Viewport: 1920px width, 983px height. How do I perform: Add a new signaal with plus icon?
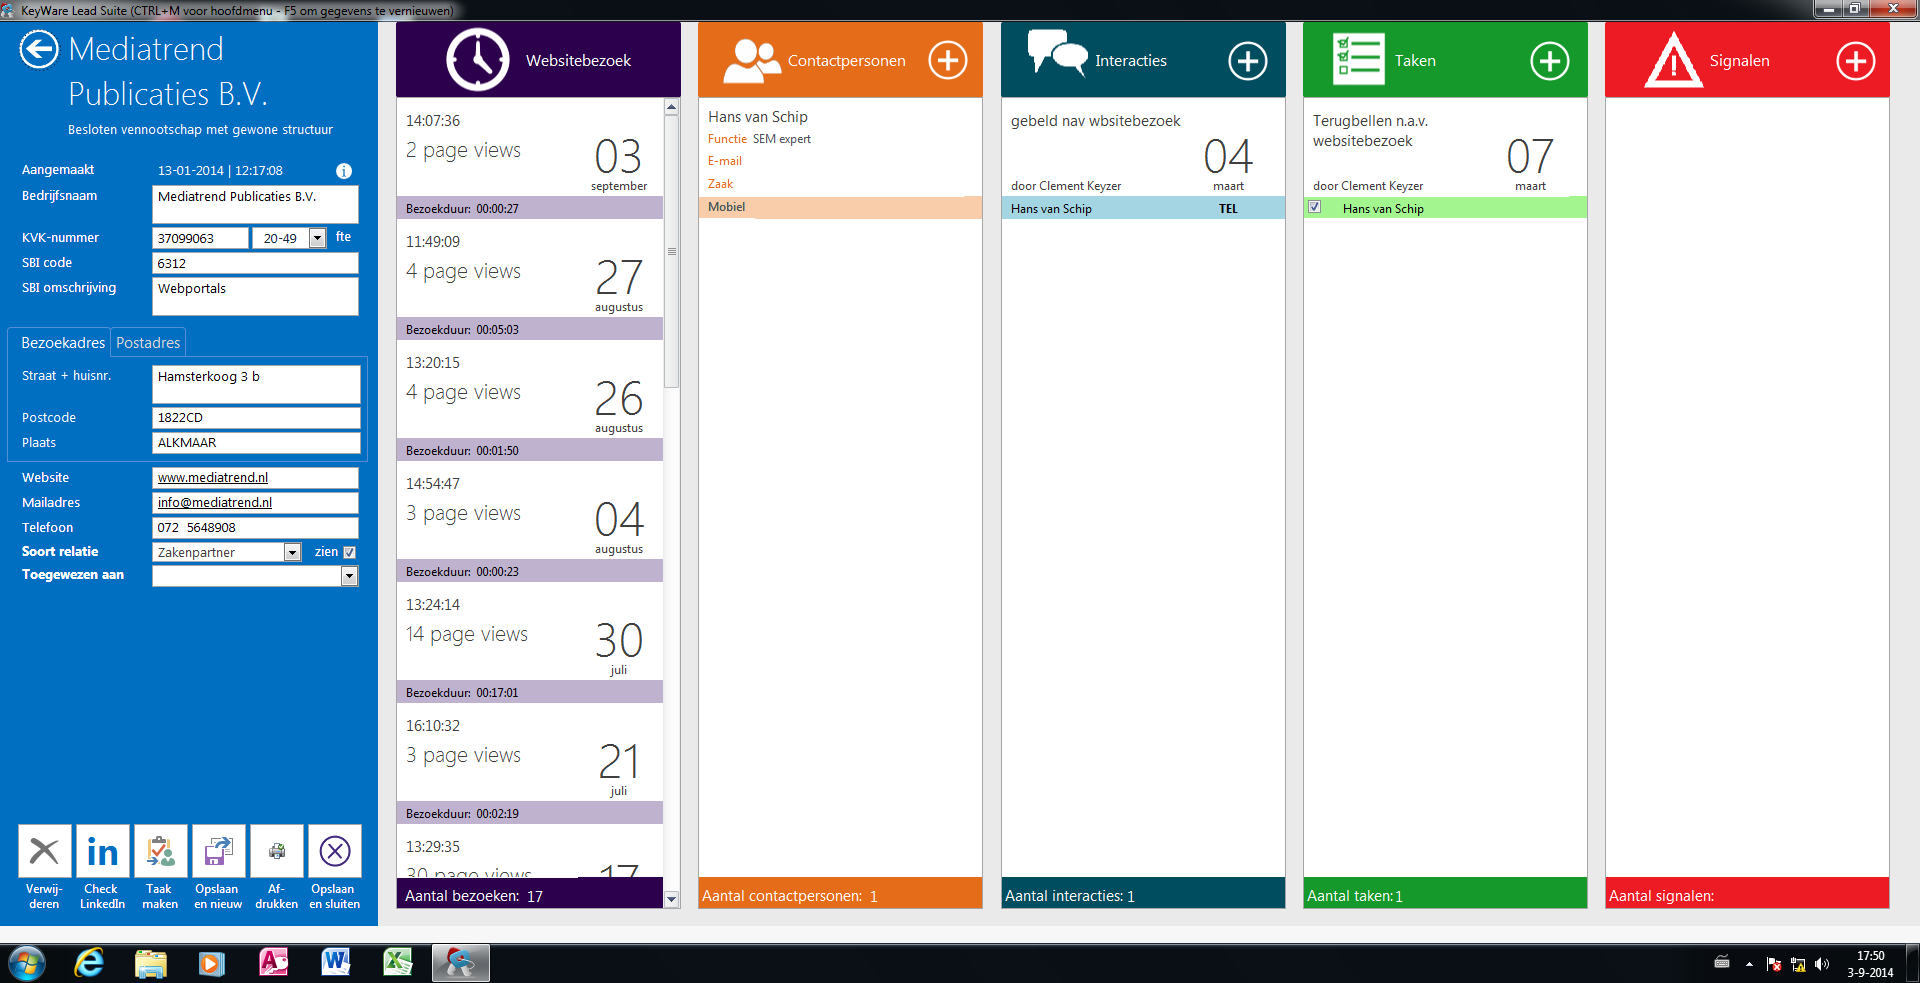click(x=1855, y=61)
